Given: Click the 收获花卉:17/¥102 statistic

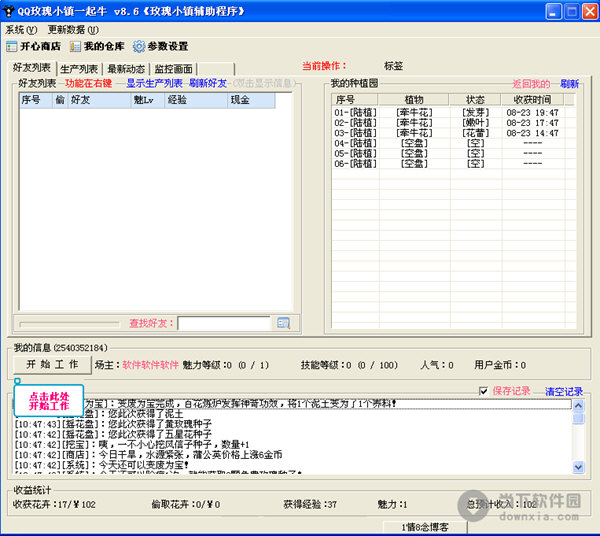Looking at the screenshot, I should tap(54, 504).
